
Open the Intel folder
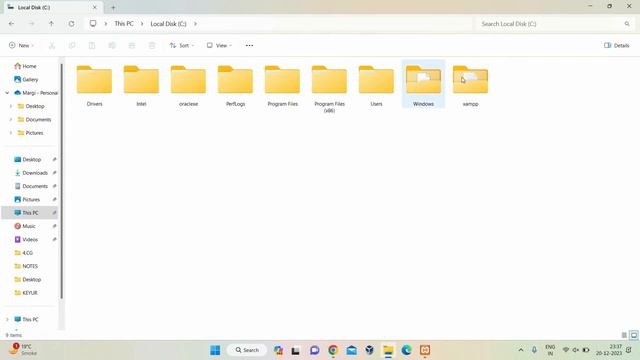tap(141, 86)
